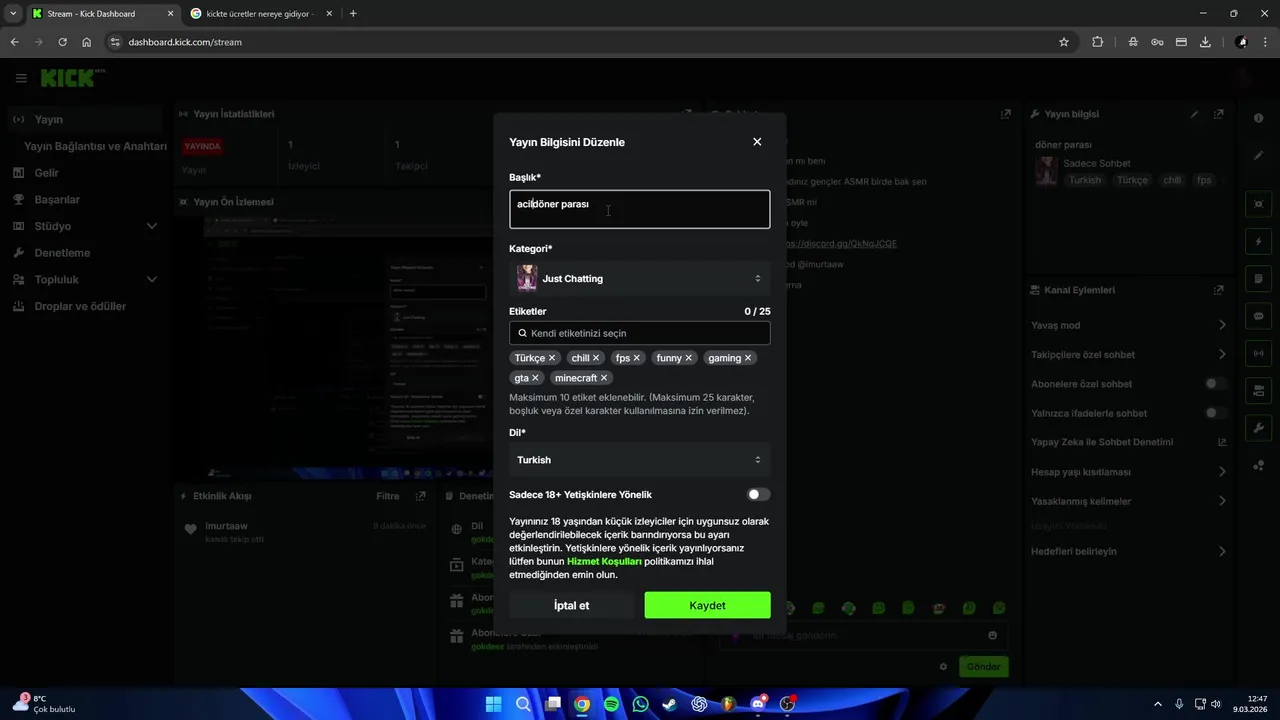The height and width of the screenshot is (720, 1280).
Task: Open the Kategori Just Chatting dropdown
Action: pos(640,279)
